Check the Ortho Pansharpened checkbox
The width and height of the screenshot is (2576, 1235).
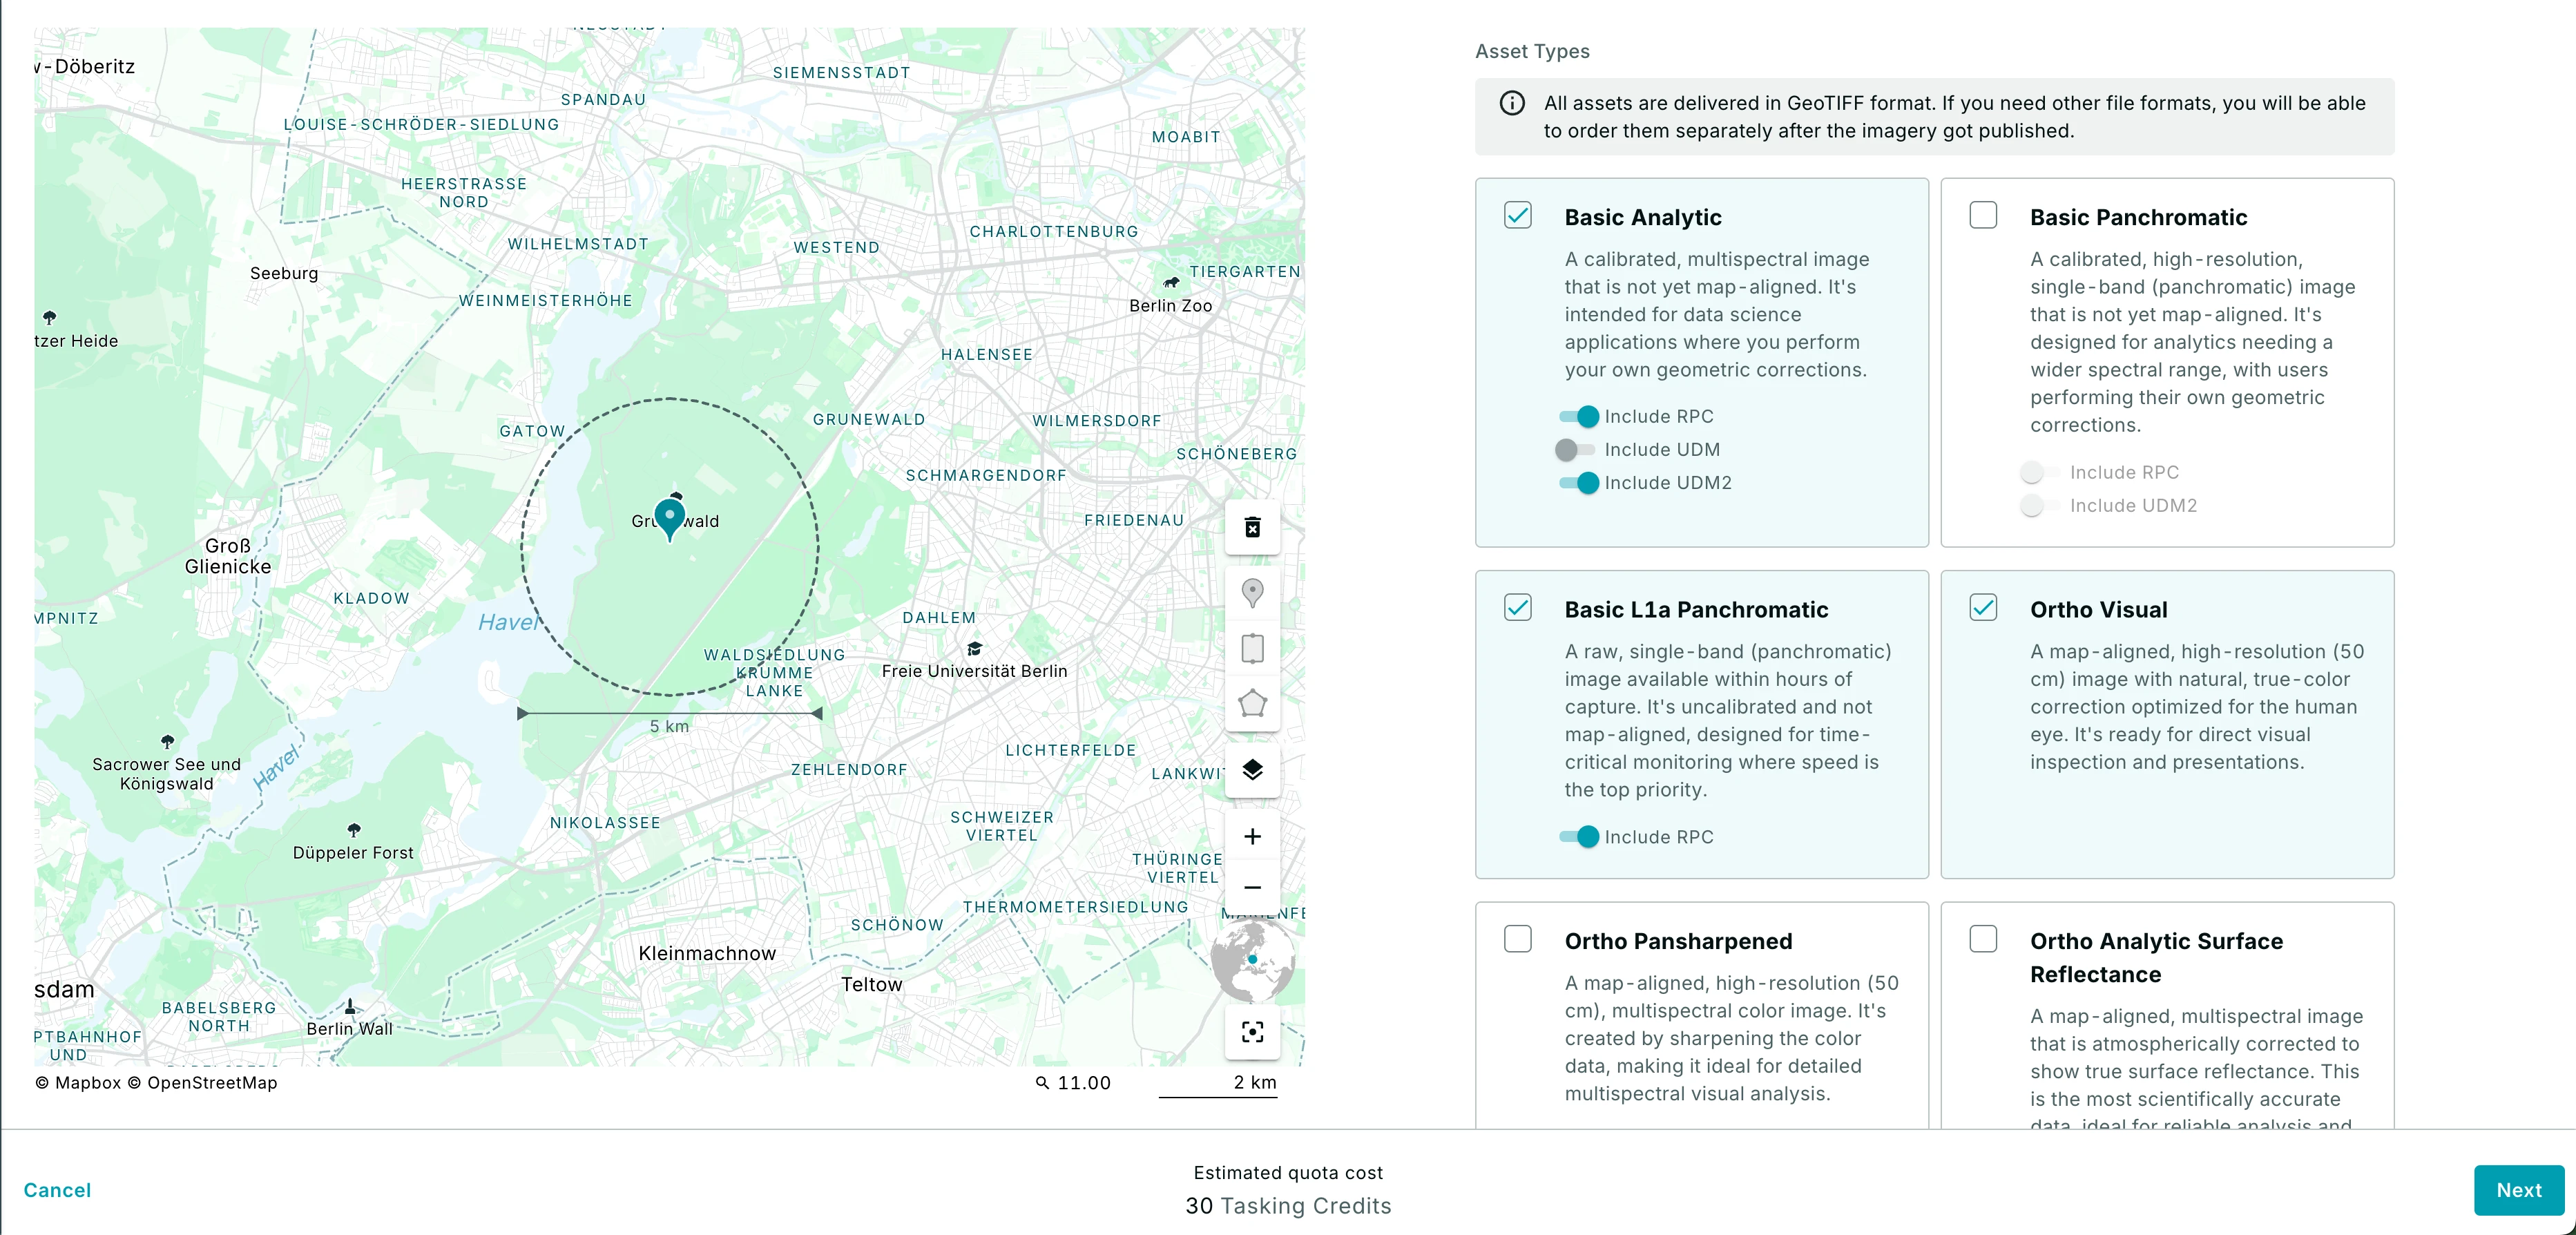tap(1517, 939)
